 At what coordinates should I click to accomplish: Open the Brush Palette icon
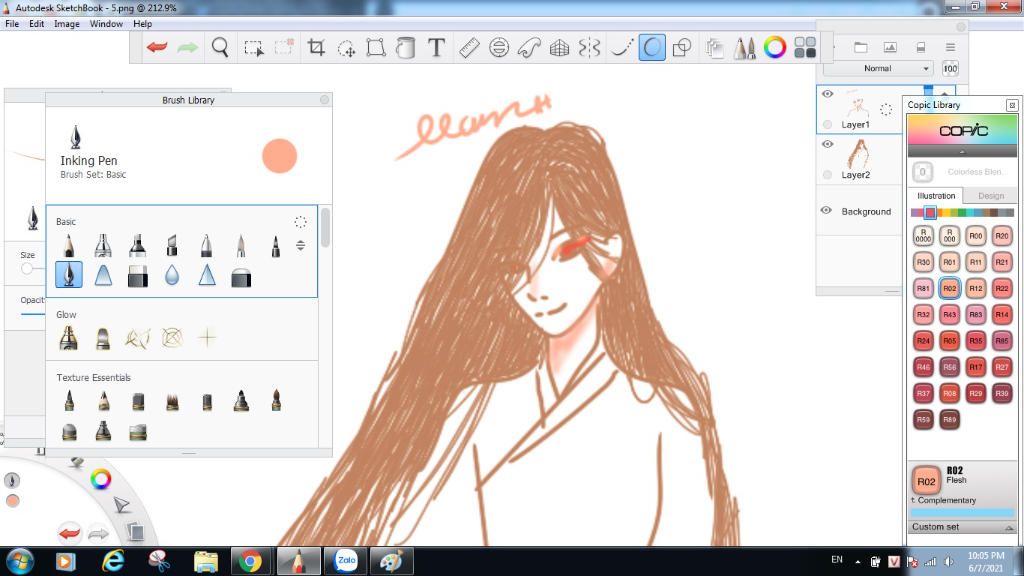[x=744, y=48]
